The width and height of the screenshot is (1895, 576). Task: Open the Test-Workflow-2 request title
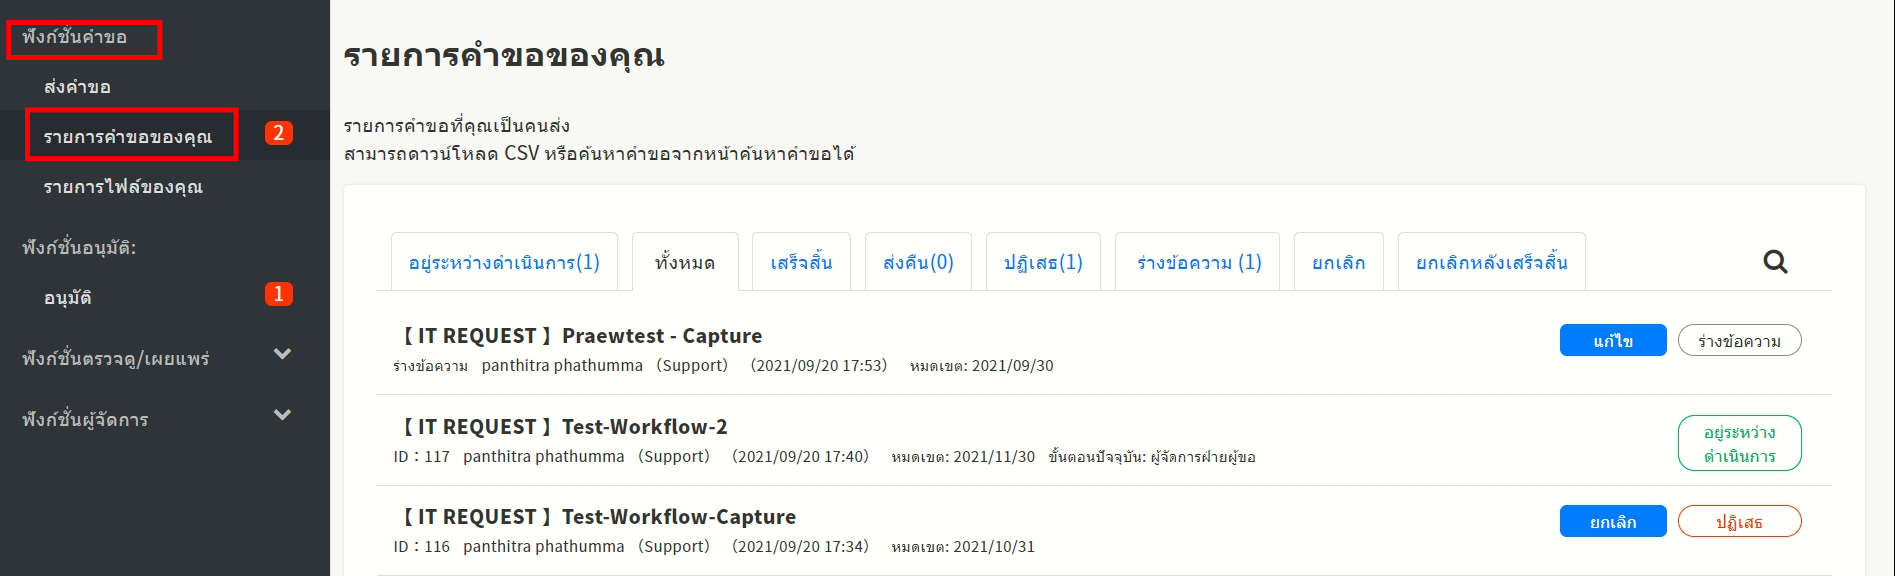click(644, 427)
